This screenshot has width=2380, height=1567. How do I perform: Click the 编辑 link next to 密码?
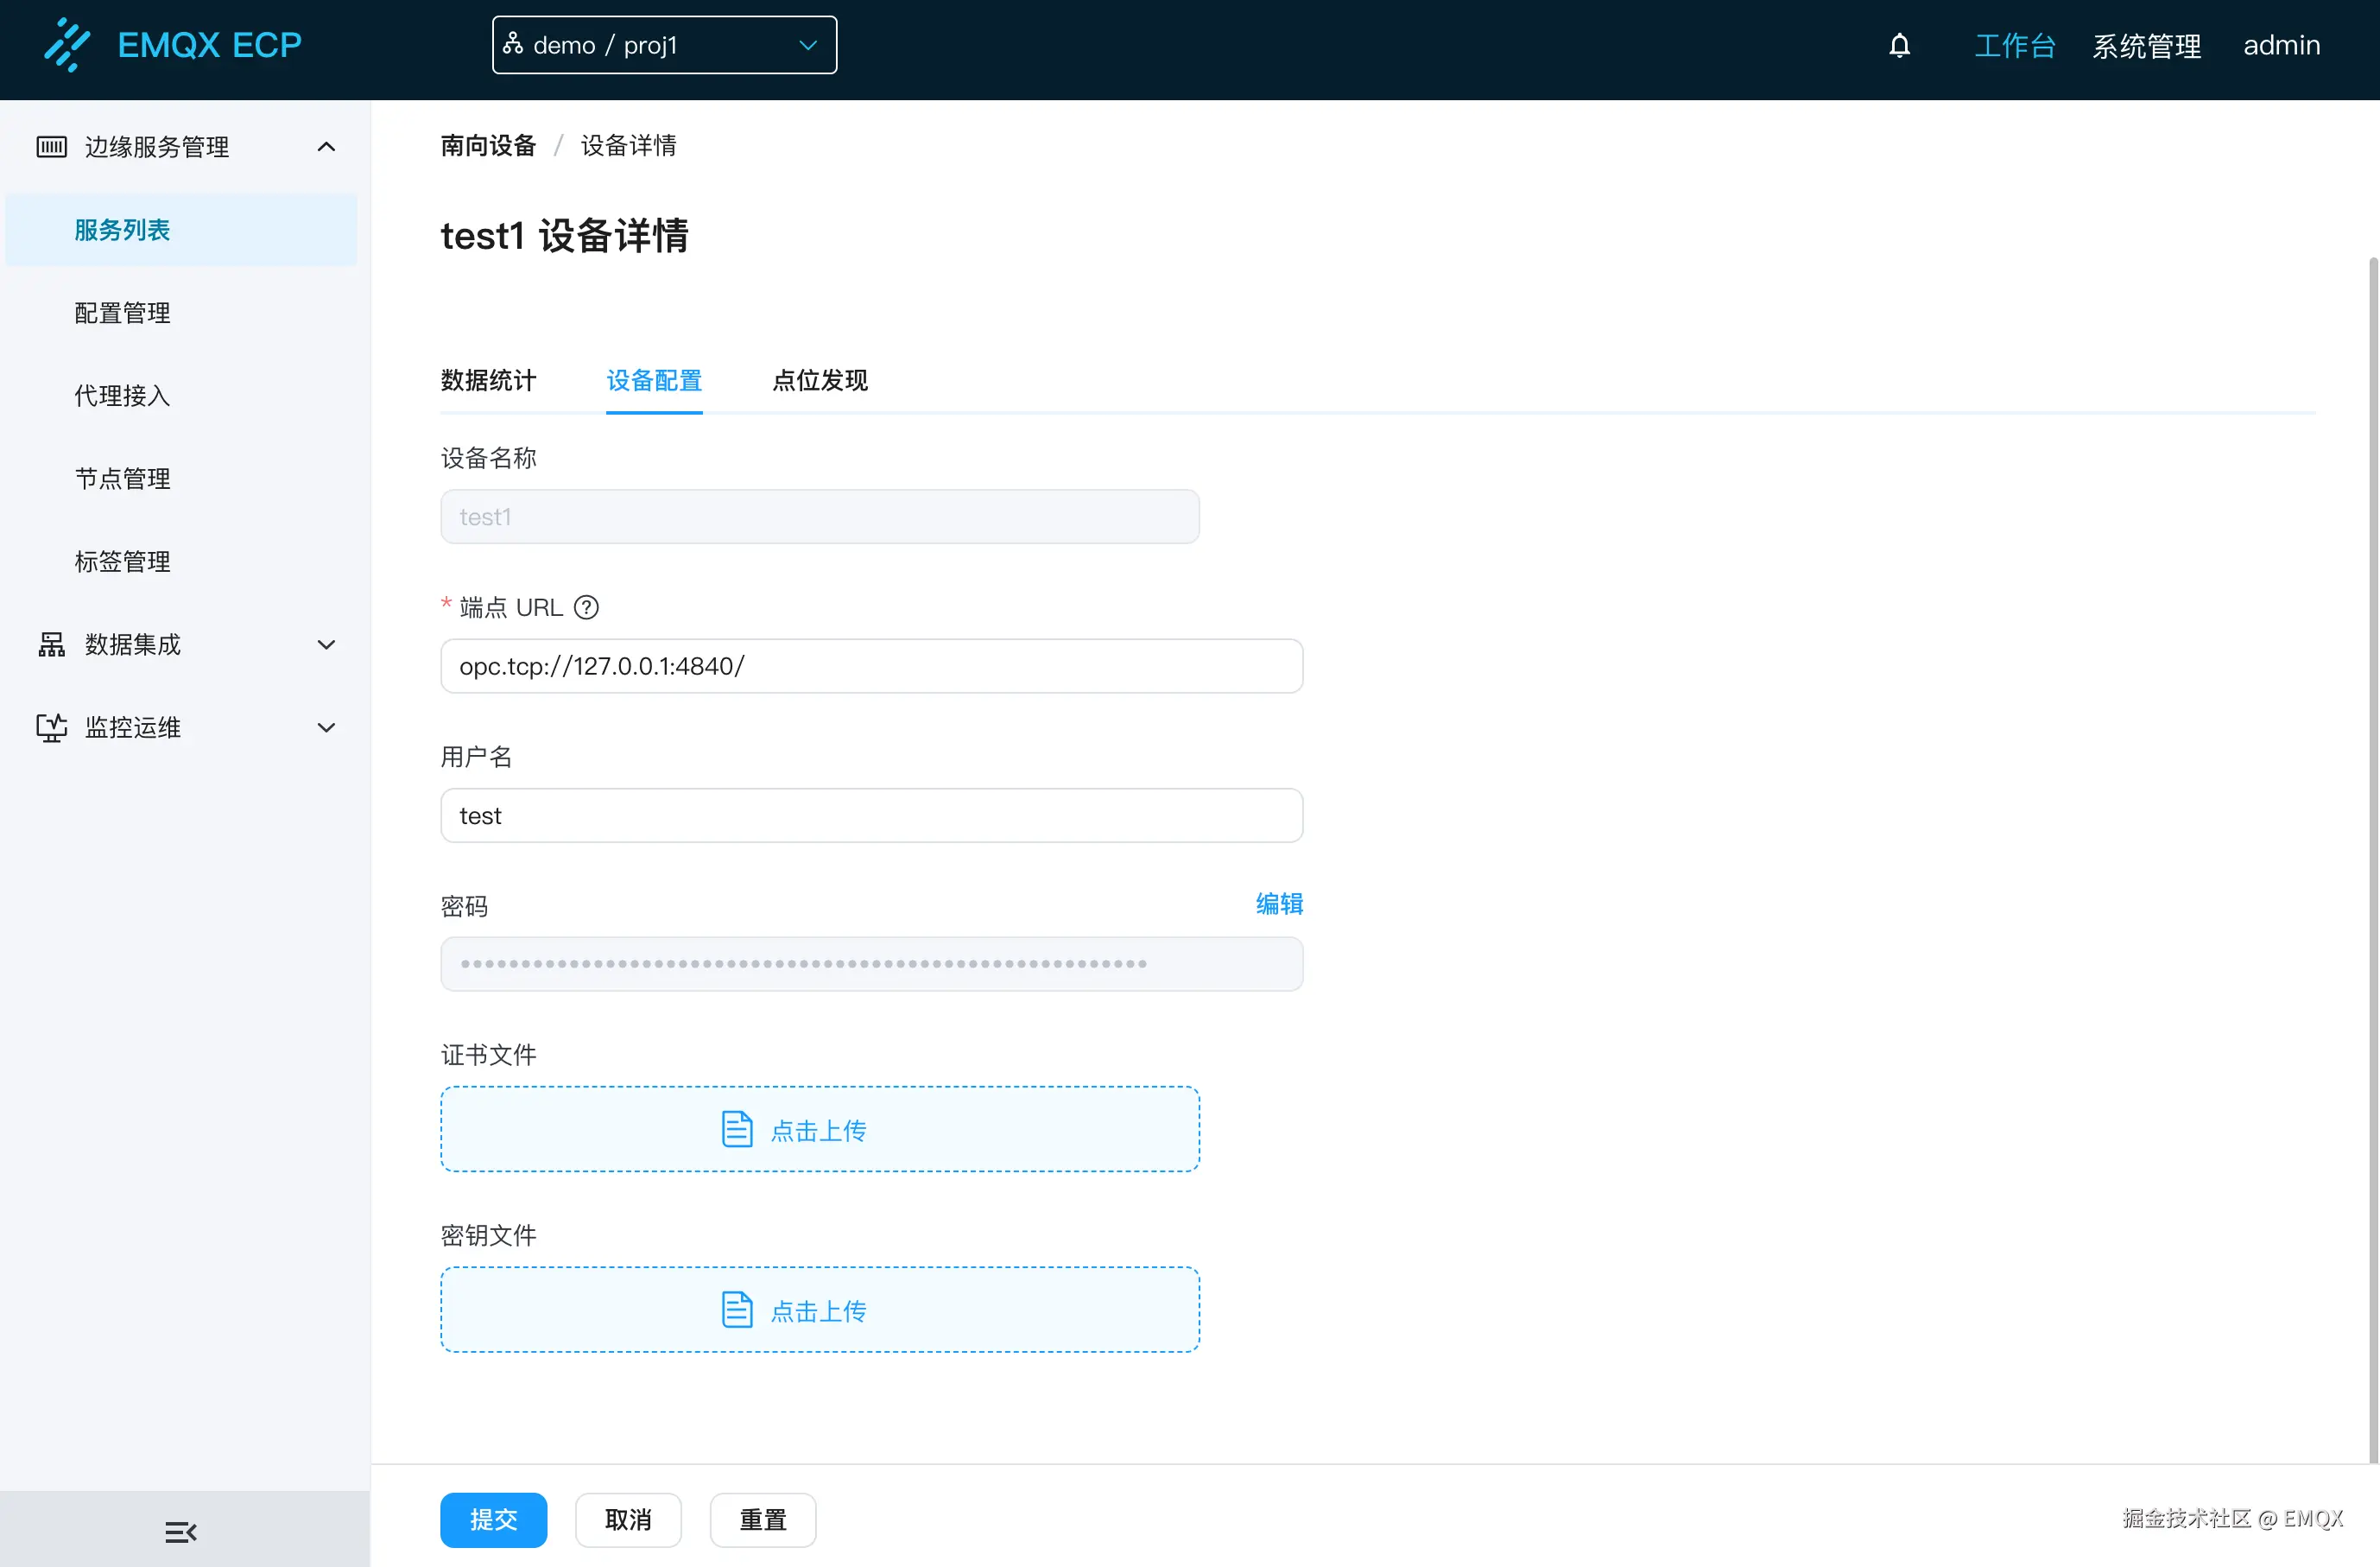pyautogui.click(x=1279, y=903)
